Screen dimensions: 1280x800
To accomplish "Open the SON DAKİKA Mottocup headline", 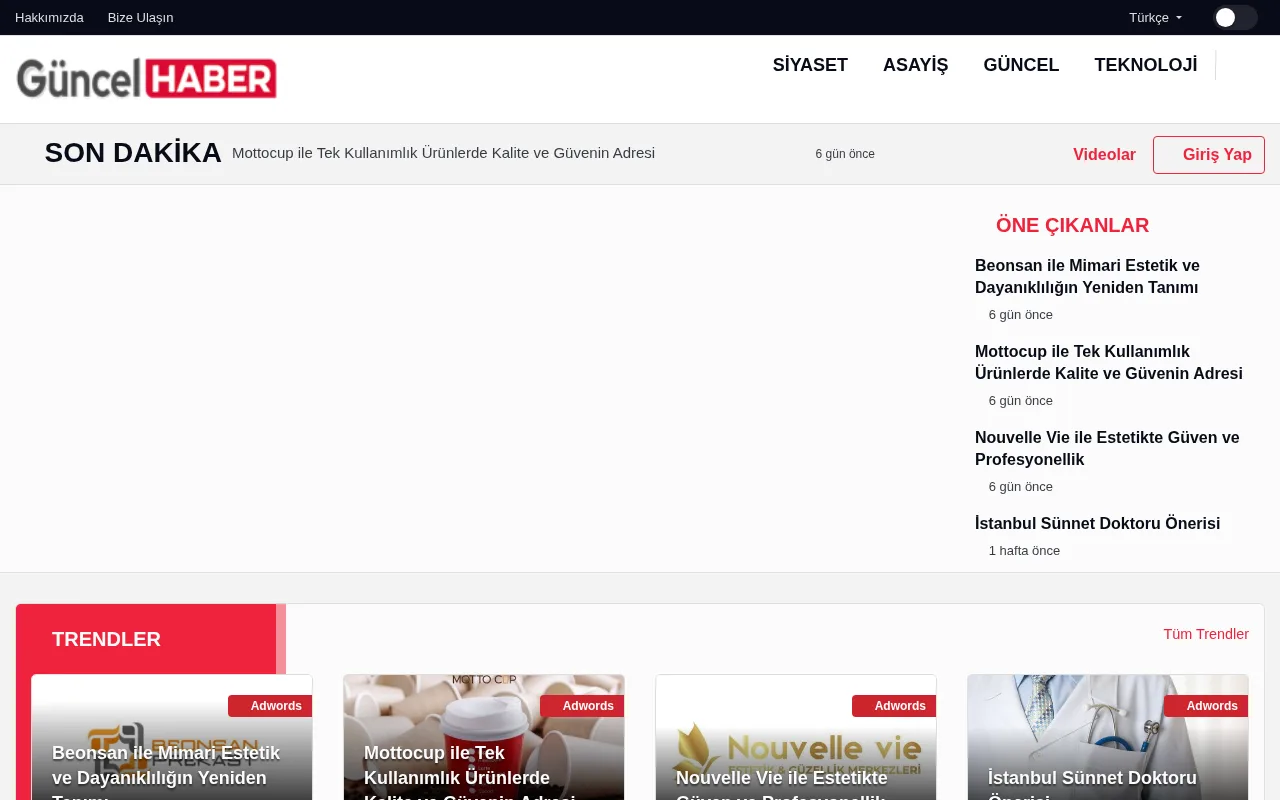I will click(443, 153).
